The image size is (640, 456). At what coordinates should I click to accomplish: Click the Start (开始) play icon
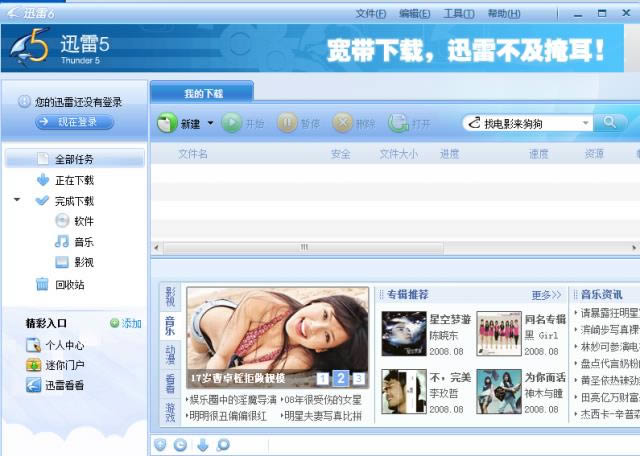[231, 122]
